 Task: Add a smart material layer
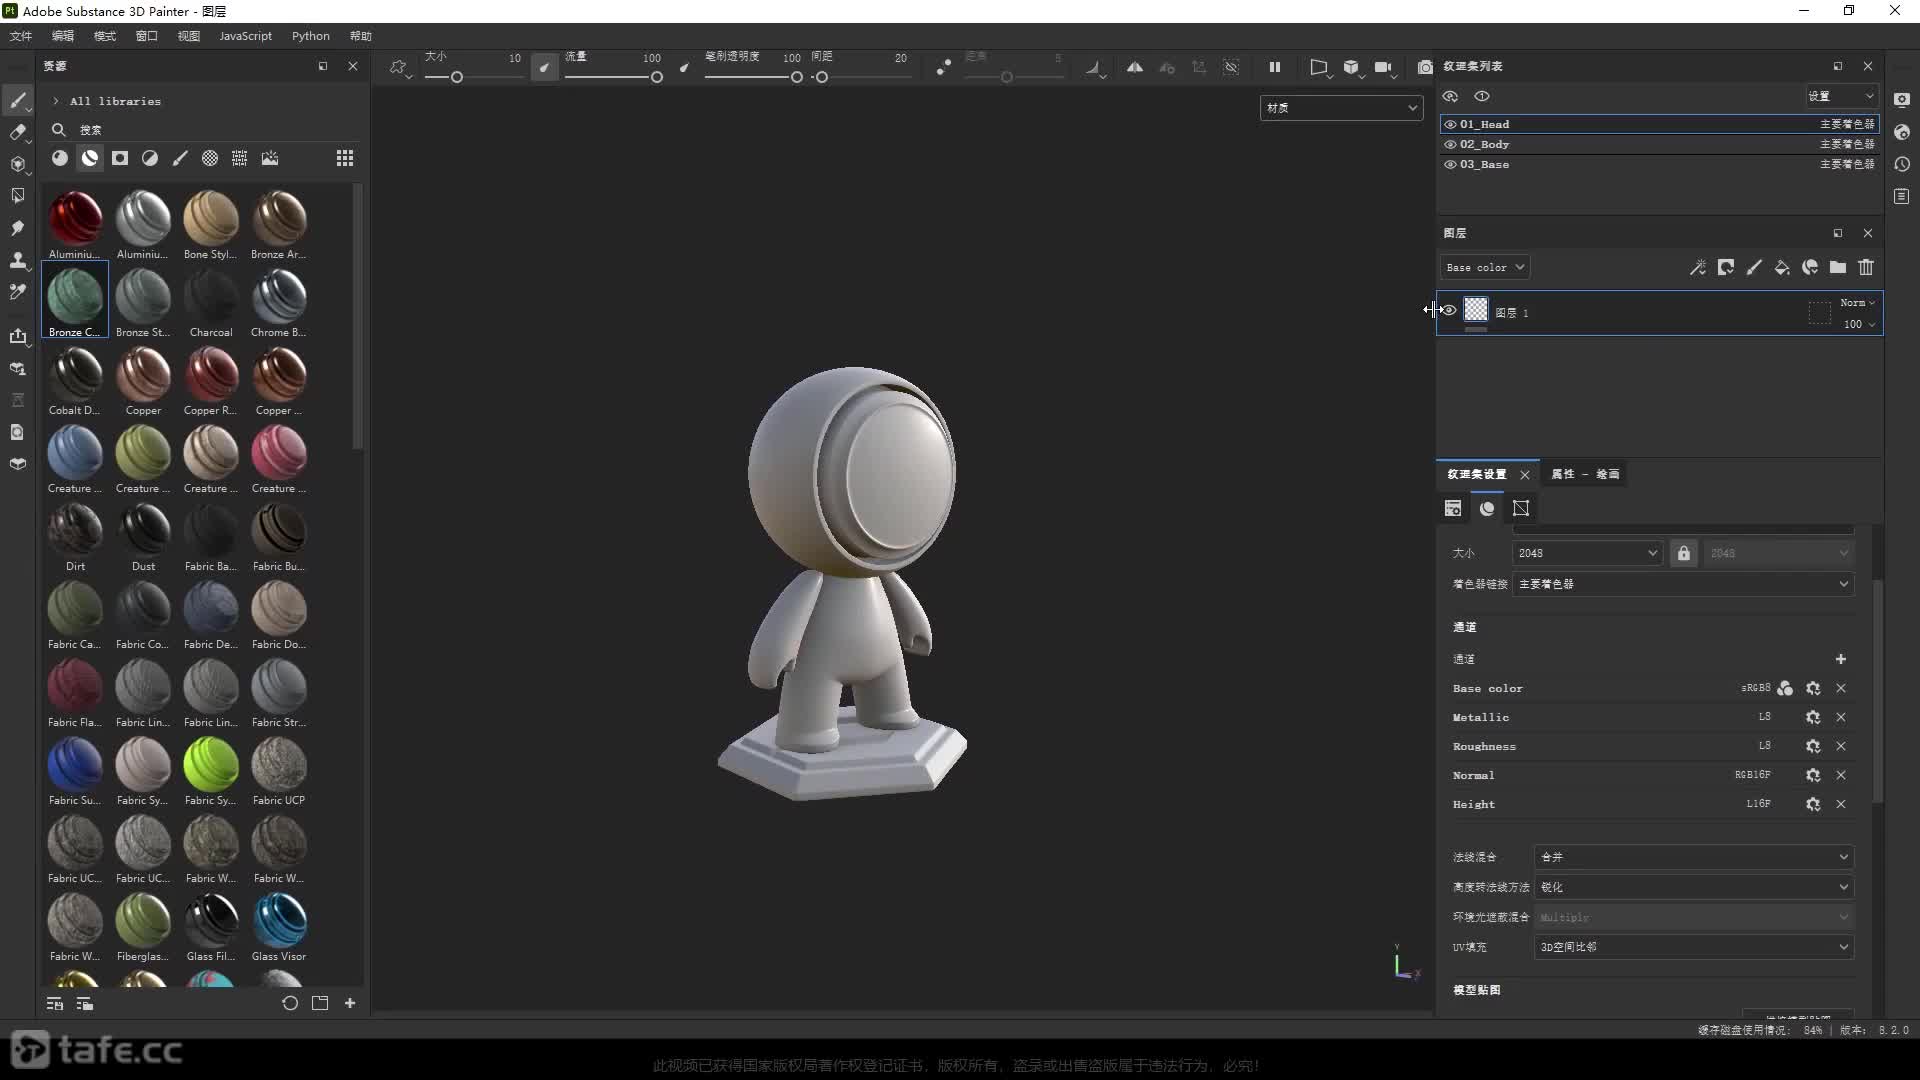click(1810, 267)
